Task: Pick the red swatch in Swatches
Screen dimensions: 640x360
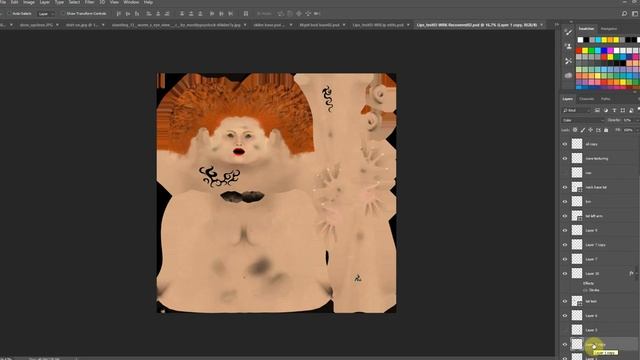Action: pos(579,51)
